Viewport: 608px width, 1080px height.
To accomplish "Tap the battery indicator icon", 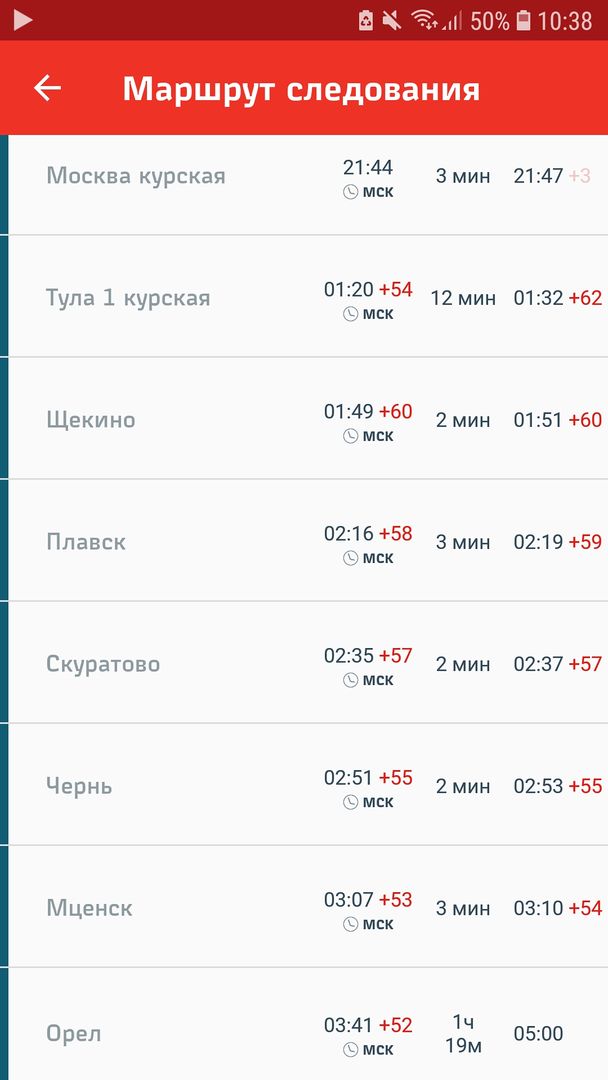I will 523,20.
